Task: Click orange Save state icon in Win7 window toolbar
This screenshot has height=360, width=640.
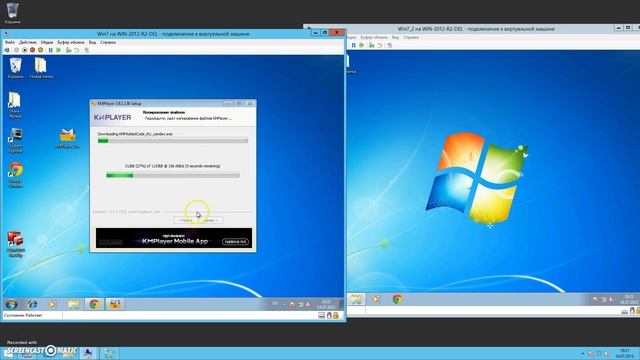Action: [x=40, y=50]
